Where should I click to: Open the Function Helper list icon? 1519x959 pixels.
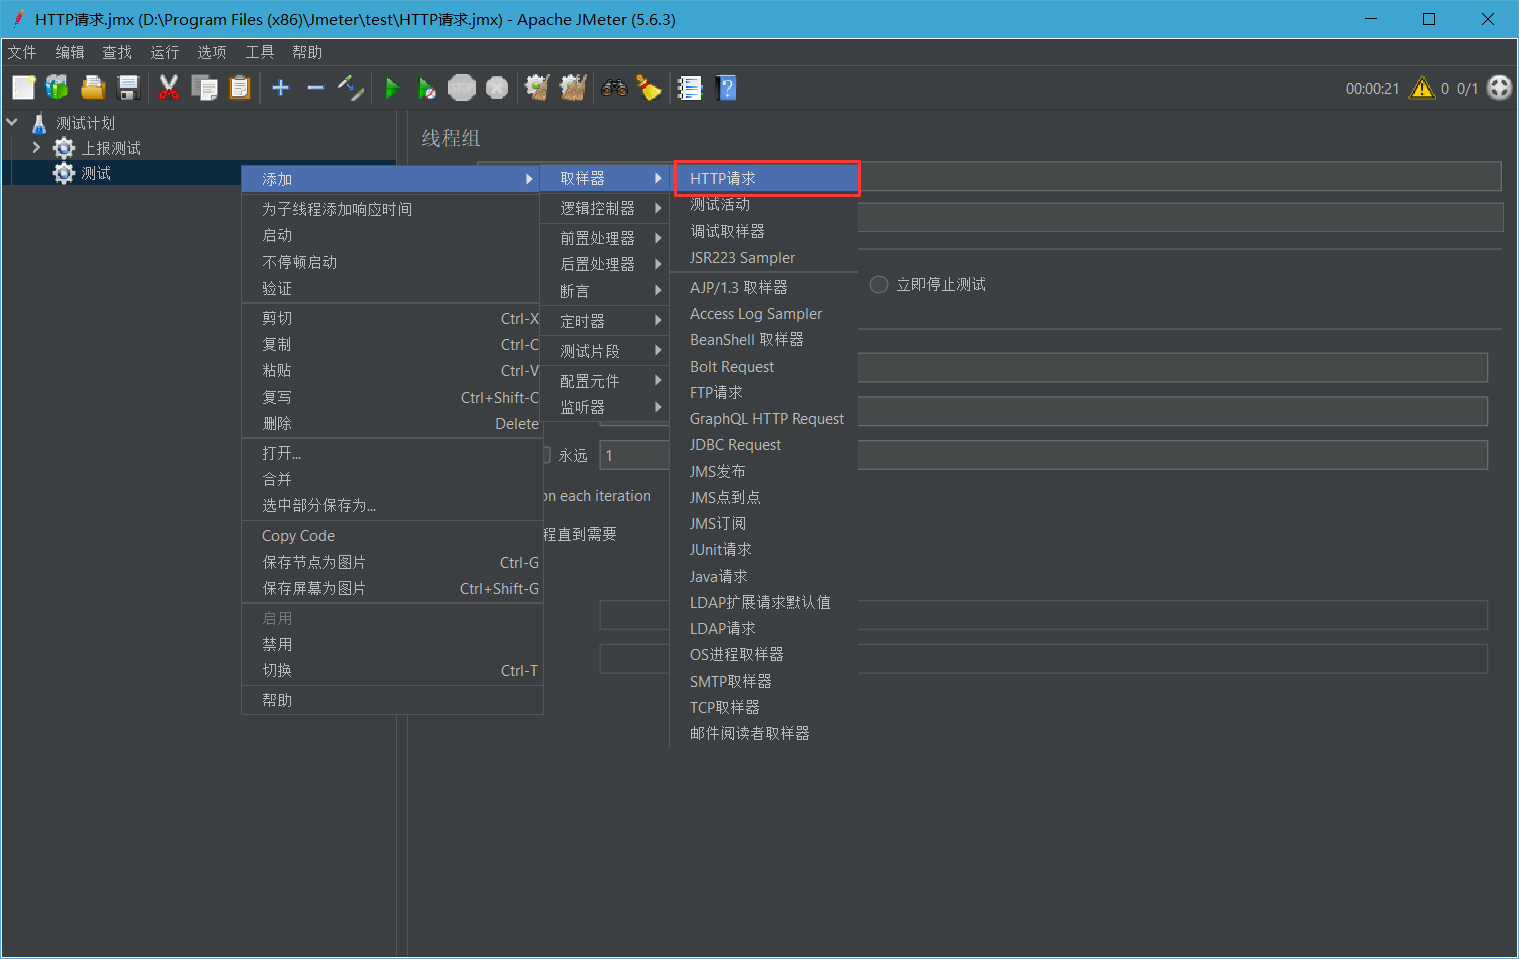pyautogui.click(x=690, y=88)
